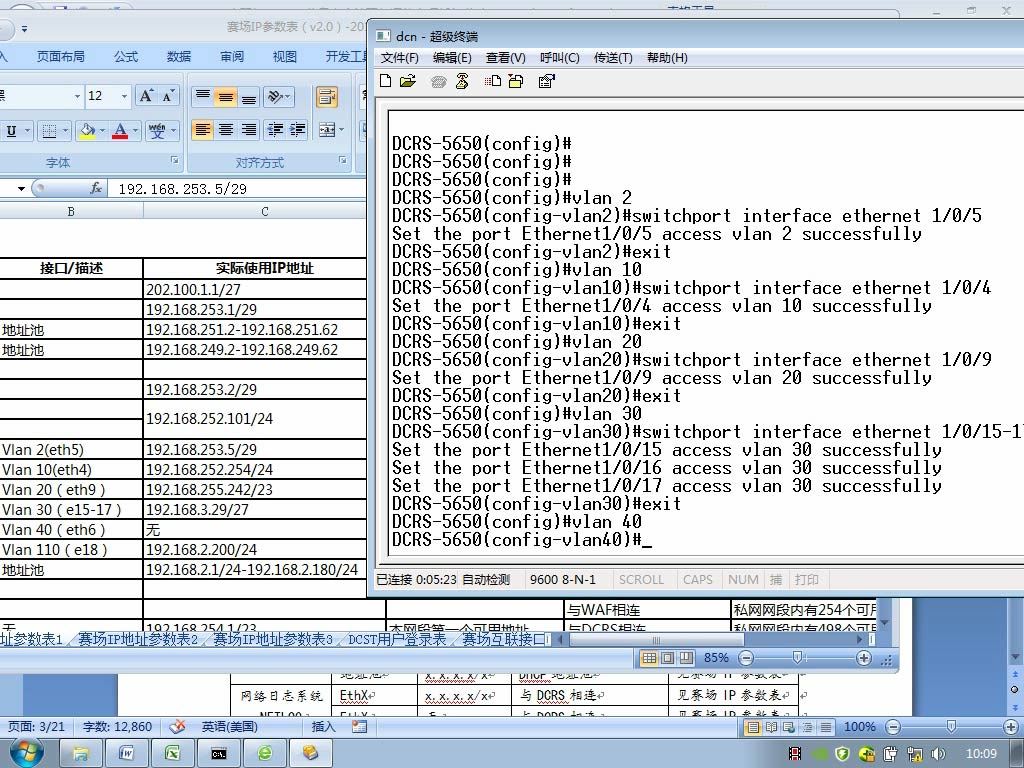Click Word language 英语(美国) status button
Screen dimensions: 1024x768
click(229, 726)
